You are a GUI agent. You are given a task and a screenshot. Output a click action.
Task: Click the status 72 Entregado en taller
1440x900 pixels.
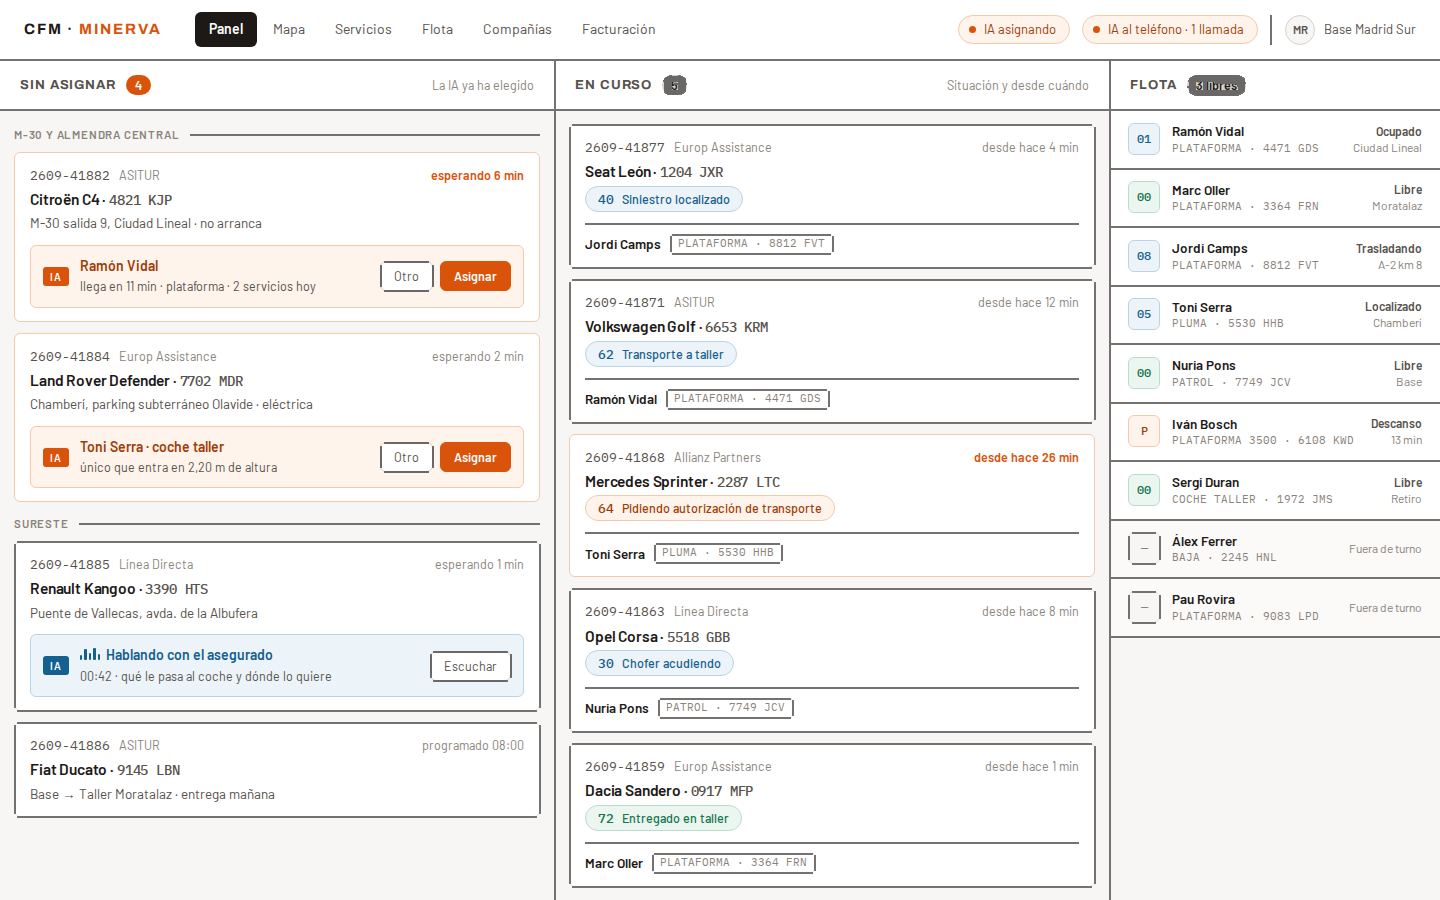pyautogui.click(x=663, y=818)
